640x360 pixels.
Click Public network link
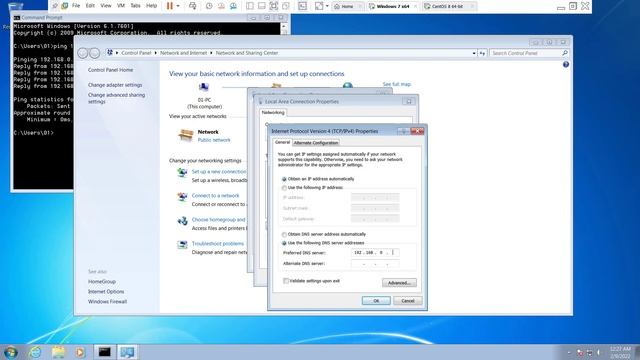tap(214, 140)
